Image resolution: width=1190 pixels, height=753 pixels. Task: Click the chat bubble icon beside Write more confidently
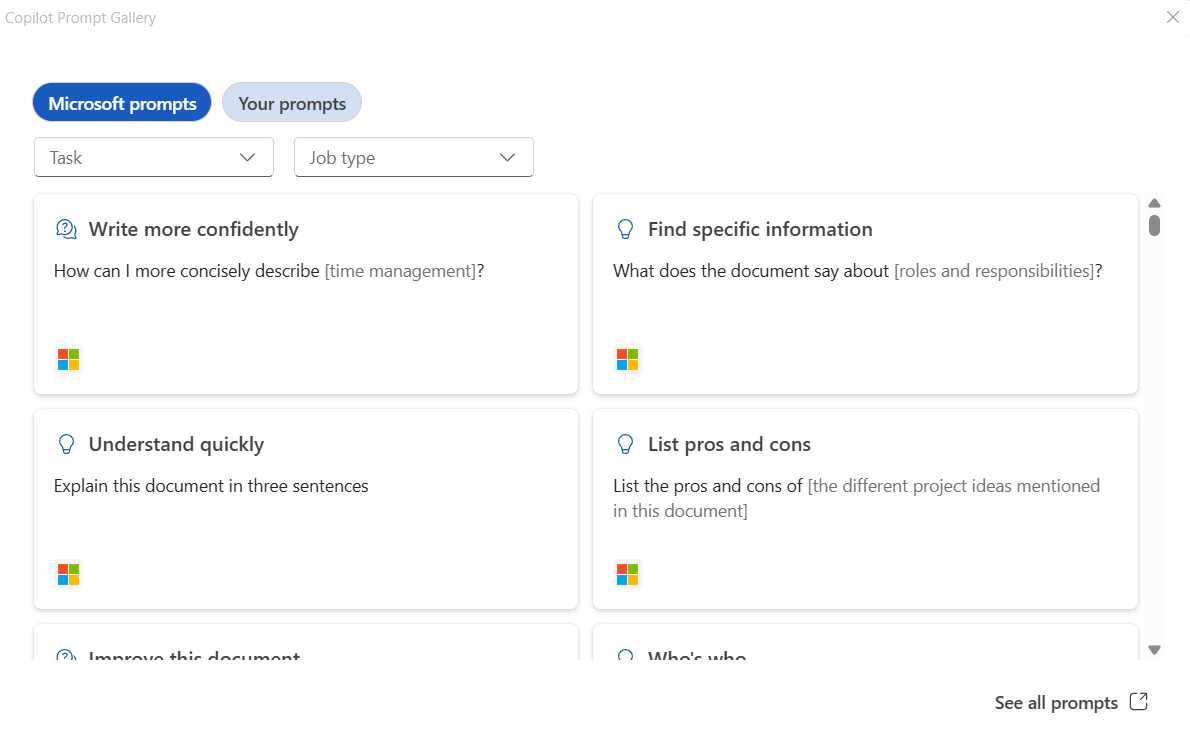[66, 230]
